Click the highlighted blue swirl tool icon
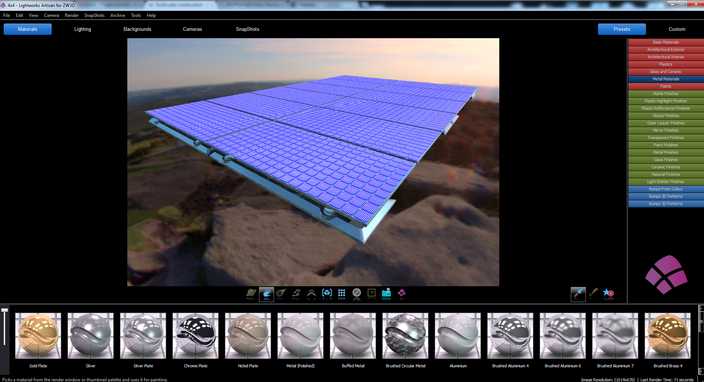Screen dimensions: 704x382 266,294
